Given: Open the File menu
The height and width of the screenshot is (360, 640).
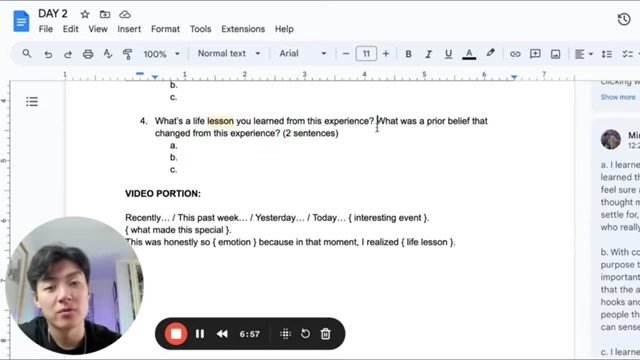Looking at the screenshot, I should point(46,29).
